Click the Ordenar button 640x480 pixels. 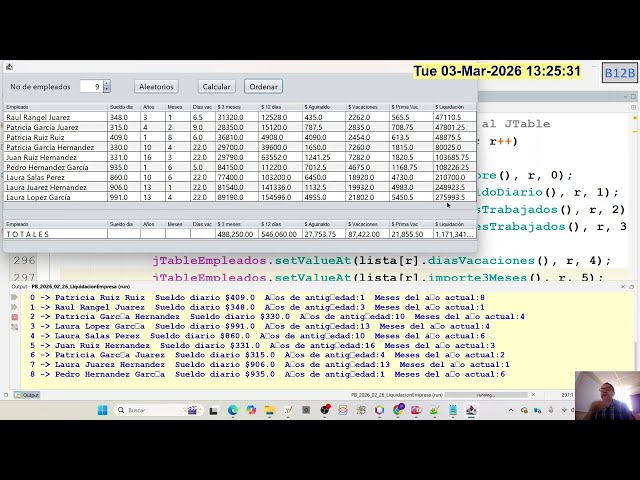[x=264, y=87]
